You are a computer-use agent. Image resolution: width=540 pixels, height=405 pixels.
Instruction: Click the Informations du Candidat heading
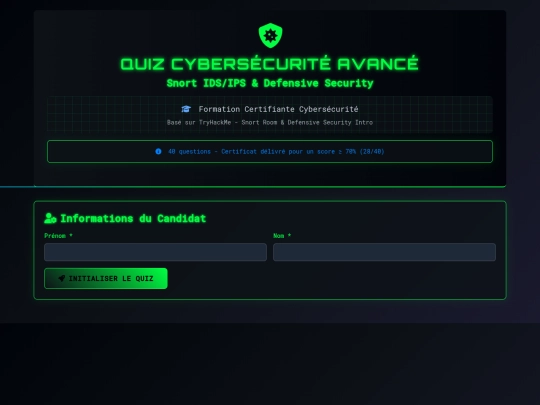tap(133, 218)
